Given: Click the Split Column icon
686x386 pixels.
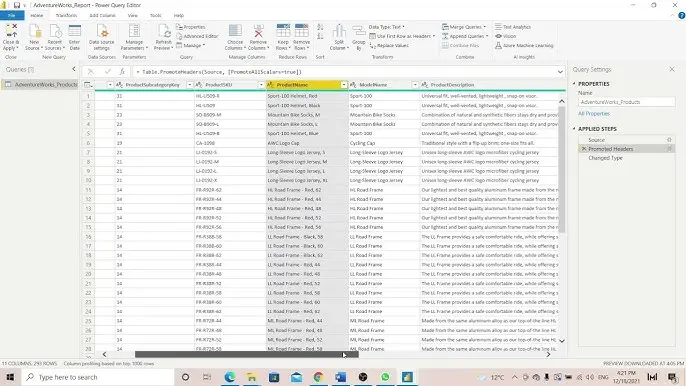Looking at the screenshot, I should point(339,32).
